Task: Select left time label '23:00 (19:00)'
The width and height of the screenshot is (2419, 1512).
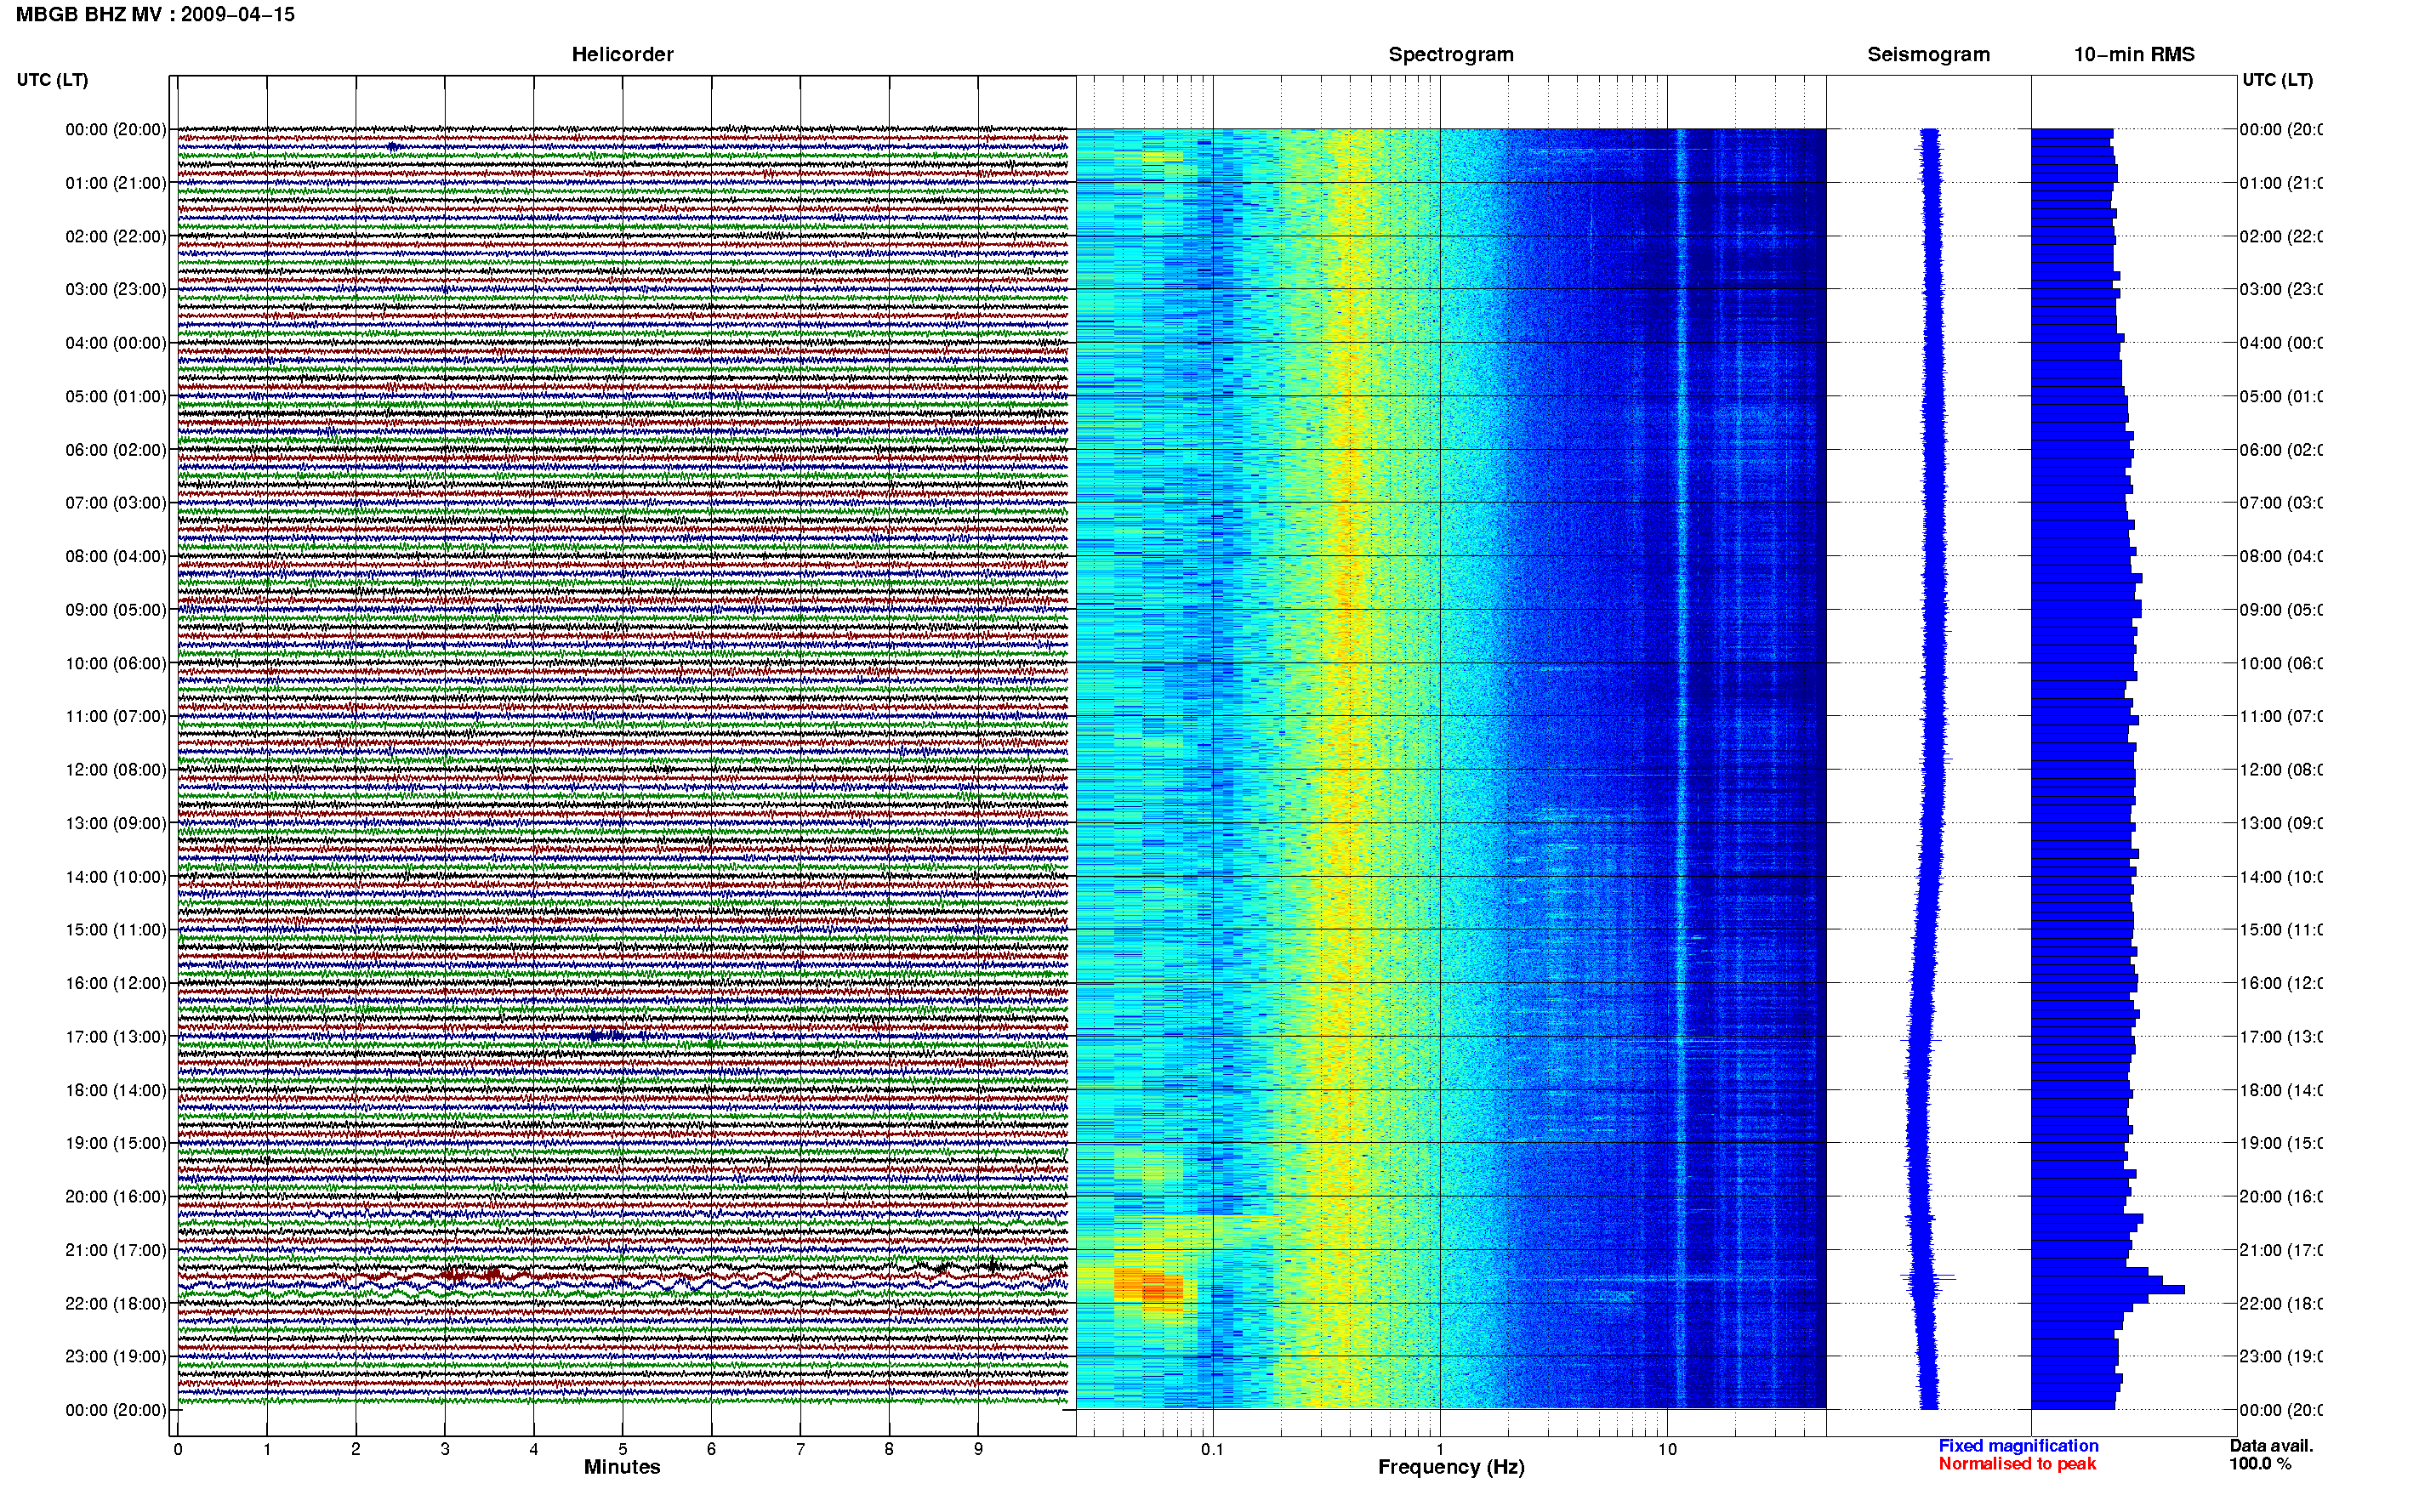Action: pyautogui.click(x=116, y=1356)
